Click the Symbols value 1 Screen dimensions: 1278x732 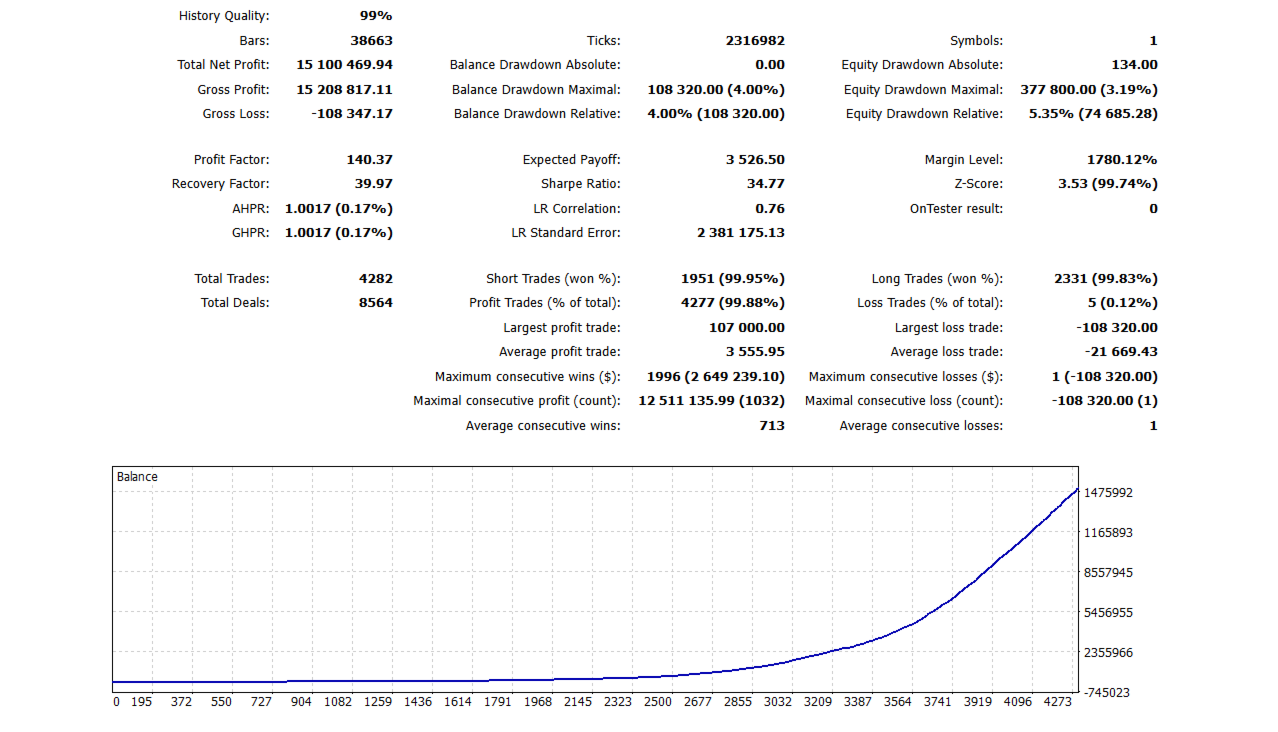[x=1153, y=41]
